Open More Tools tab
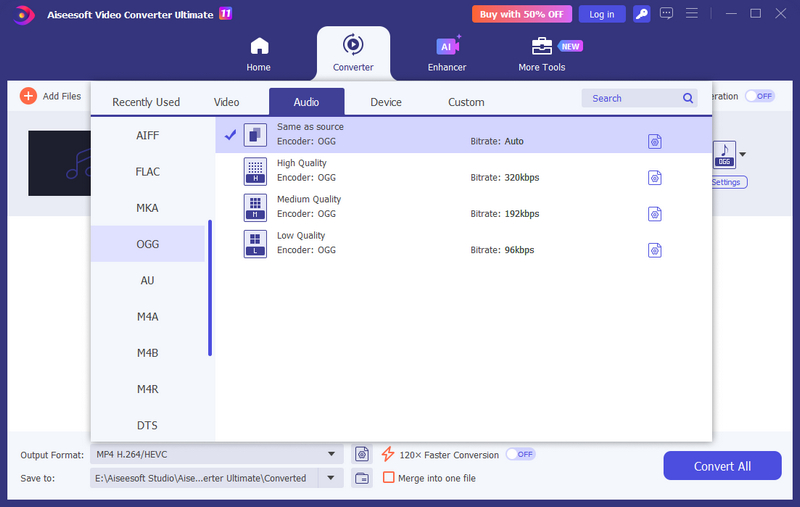 coord(542,54)
